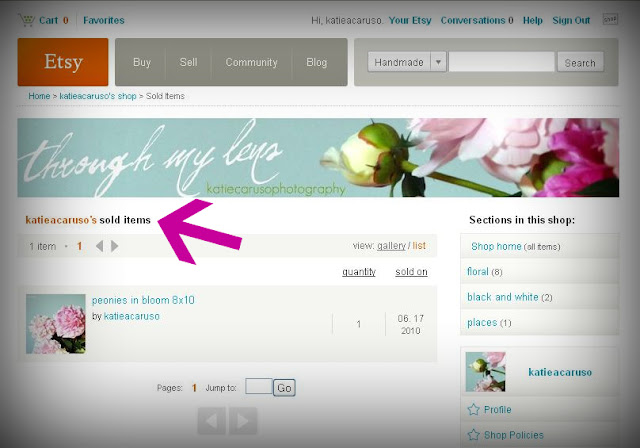Open the black and white section
Image resolution: width=640 pixels, height=448 pixels.
coord(503,297)
